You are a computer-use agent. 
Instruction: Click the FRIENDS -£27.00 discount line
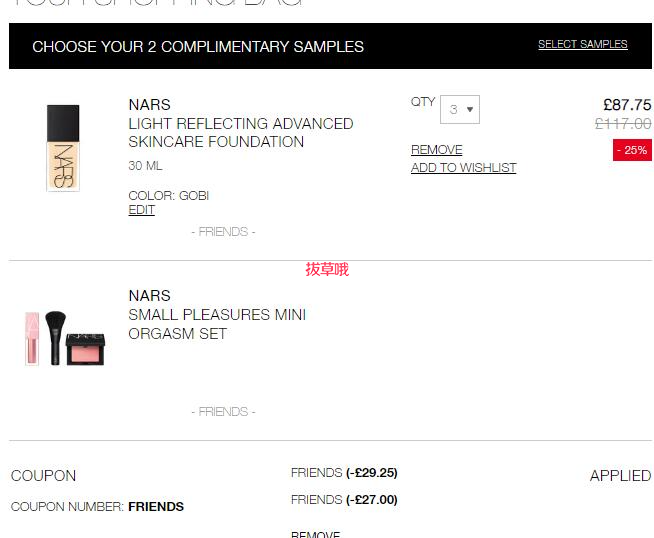point(344,500)
